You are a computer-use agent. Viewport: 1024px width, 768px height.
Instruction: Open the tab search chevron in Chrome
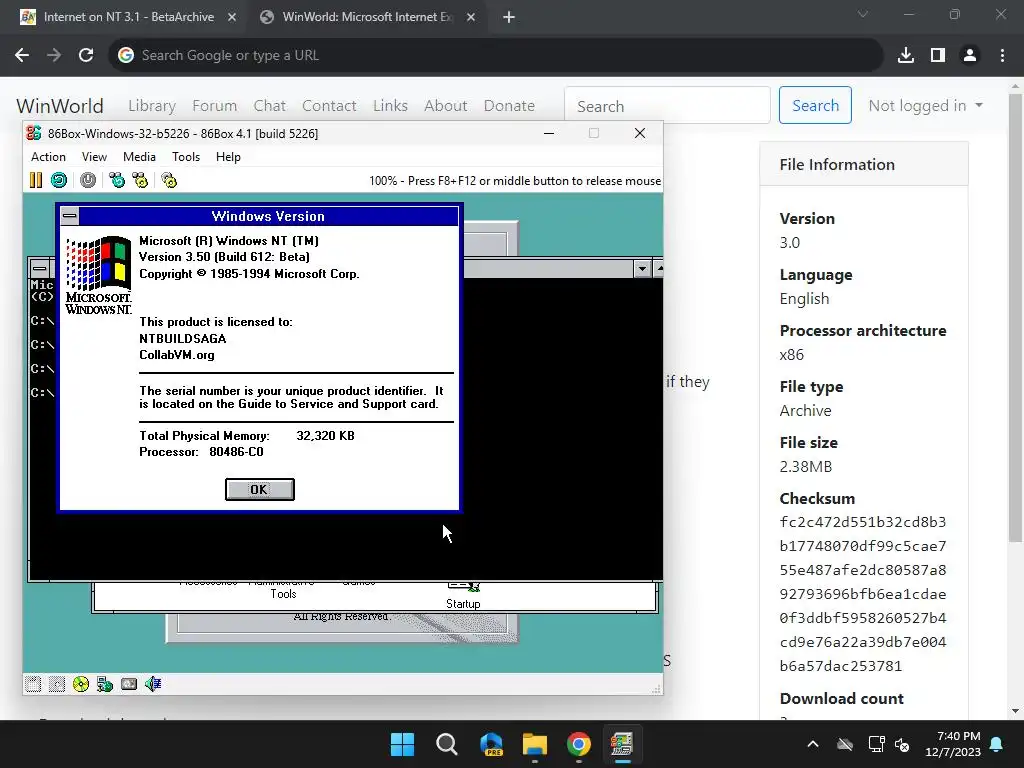point(863,14)
